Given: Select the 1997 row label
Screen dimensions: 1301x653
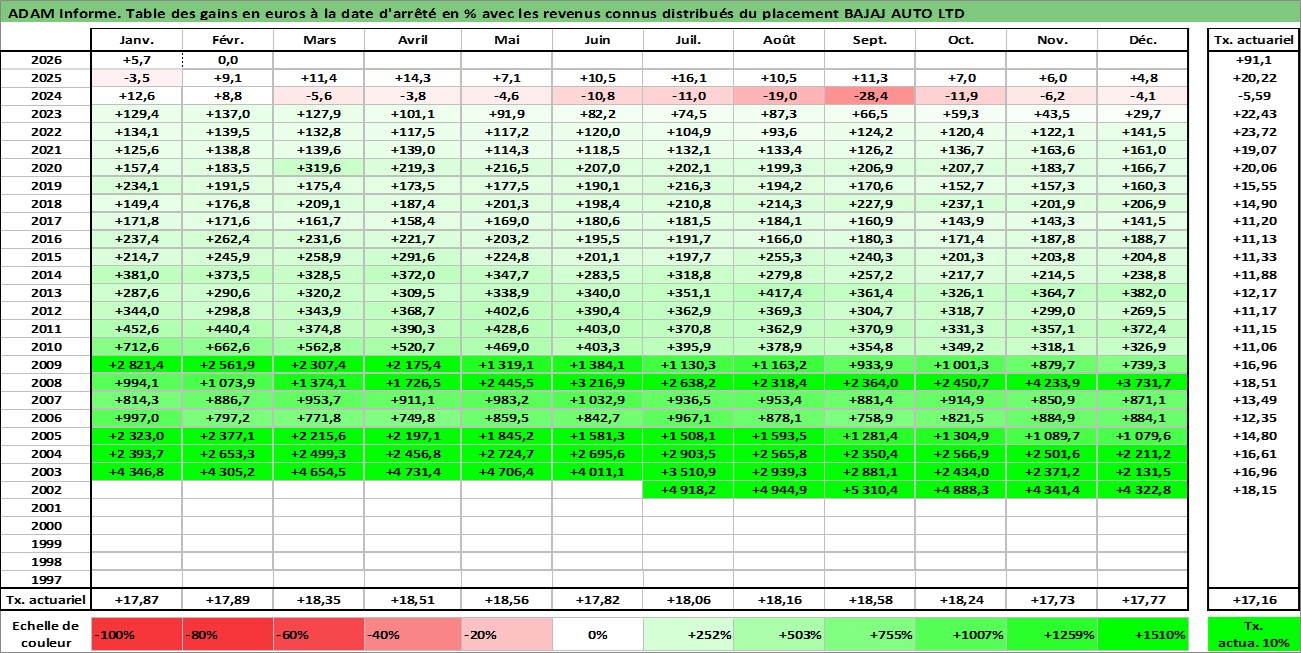Looking at the screenshot, I should click(46, 580).
